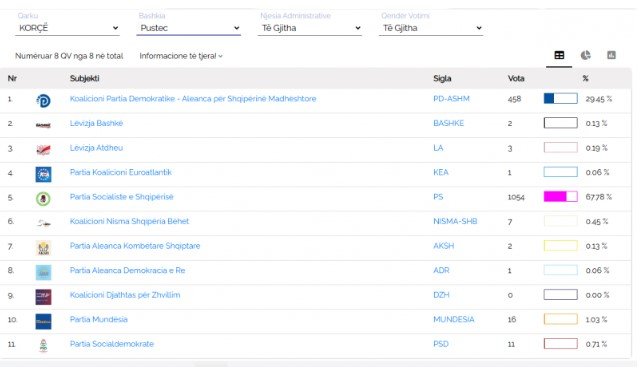Screen dimensions: 640x376
Task: Click the magenta PS percentage bar
Action: click(560, 196)
